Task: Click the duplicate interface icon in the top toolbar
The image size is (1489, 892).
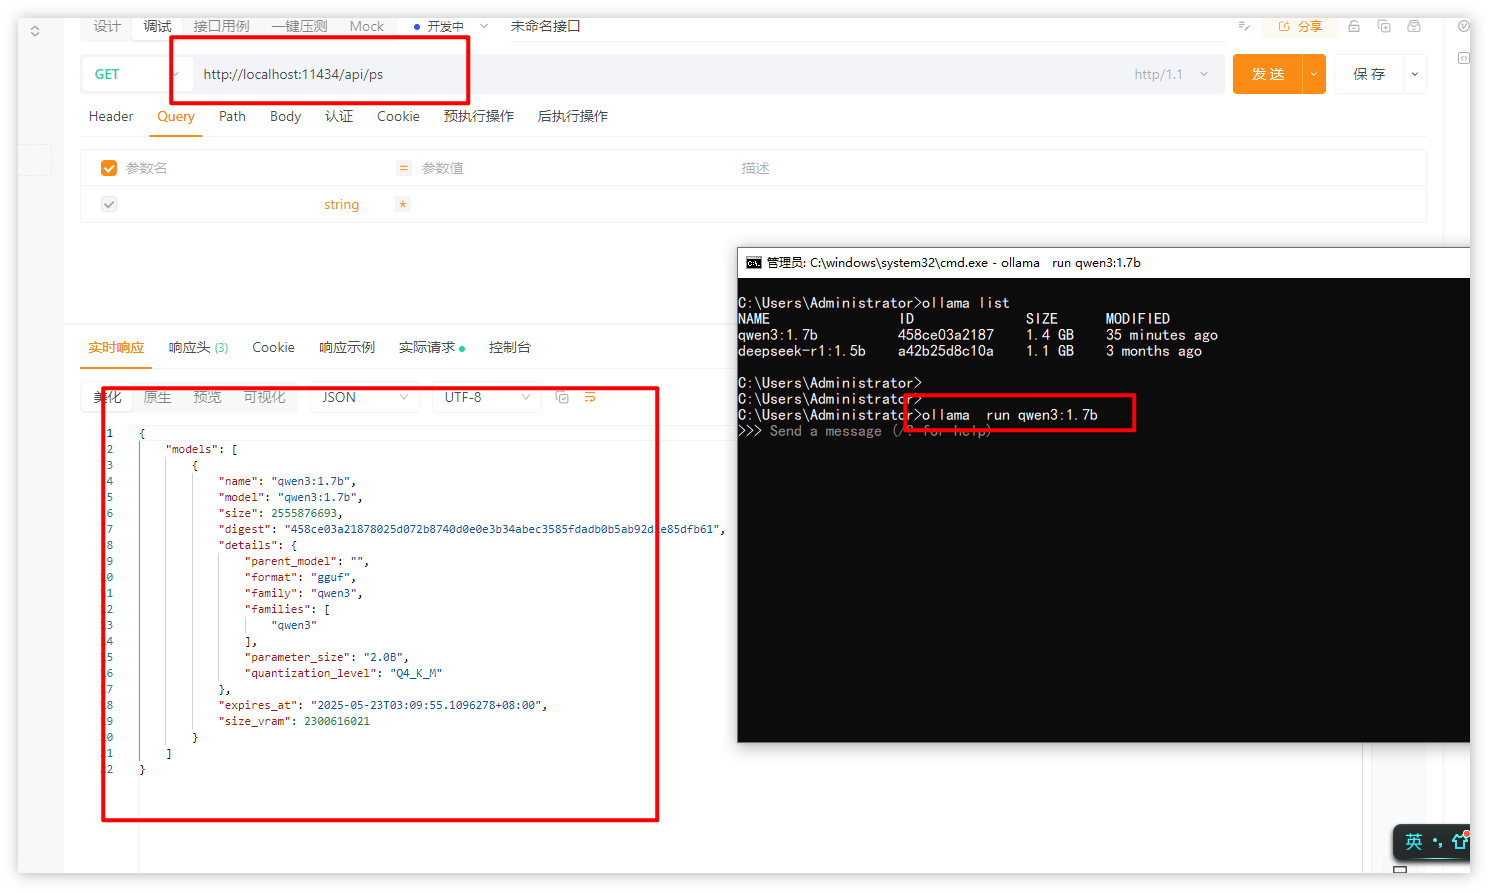Action: click(1384, 26)
